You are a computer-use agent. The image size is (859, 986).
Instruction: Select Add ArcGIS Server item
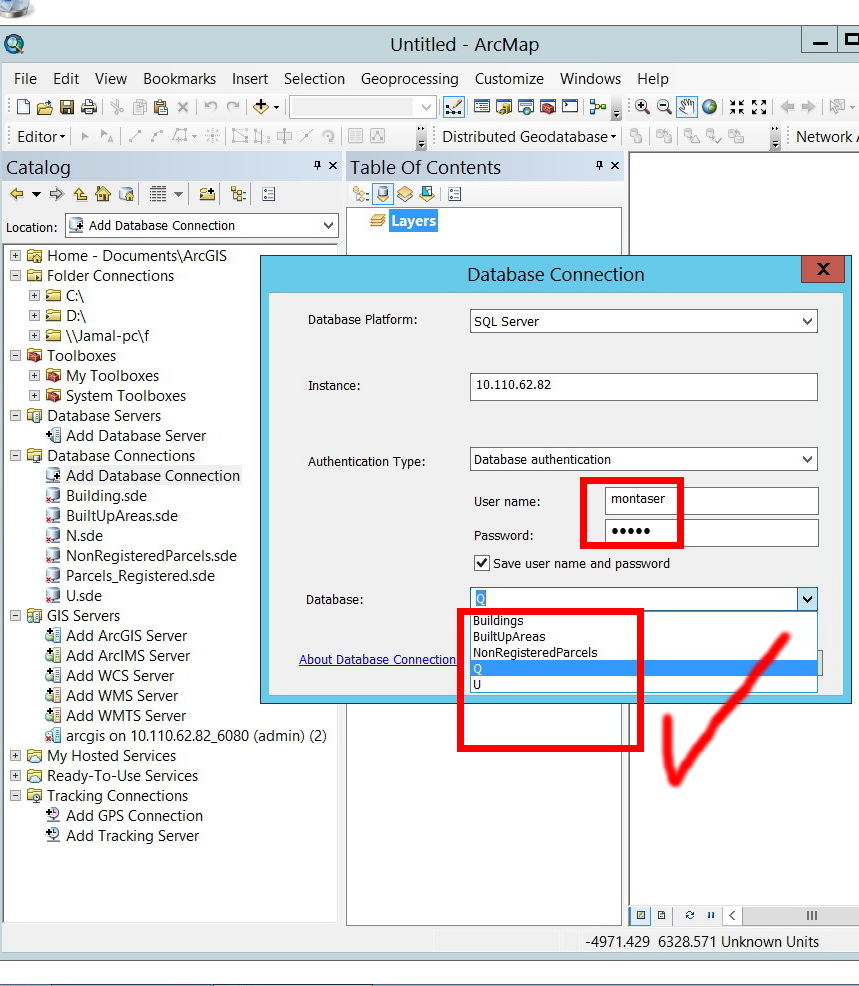(x=126, y=636)
